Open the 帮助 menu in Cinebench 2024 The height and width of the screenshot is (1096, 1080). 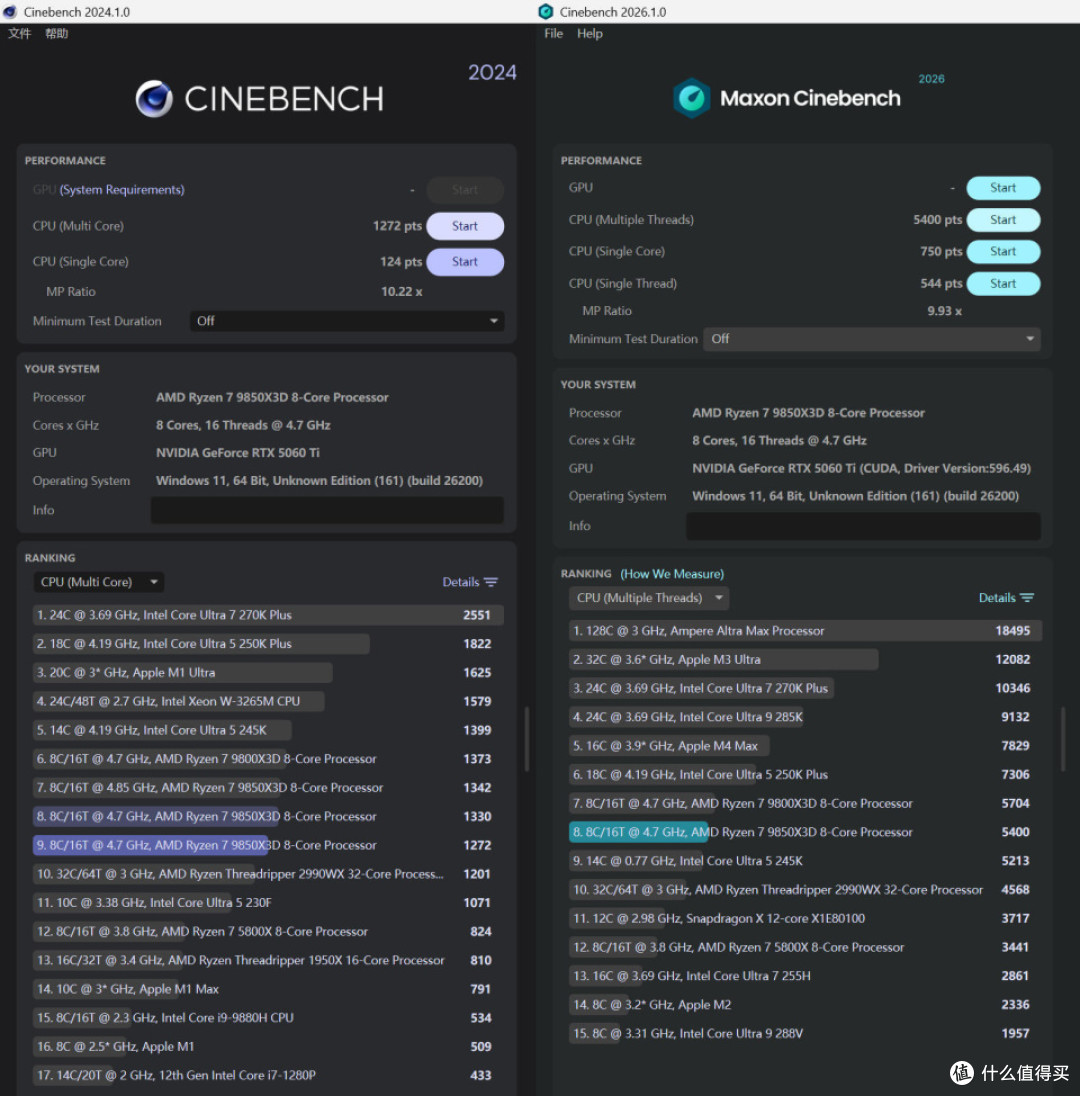pyautogui.click(x=57, y=34)
